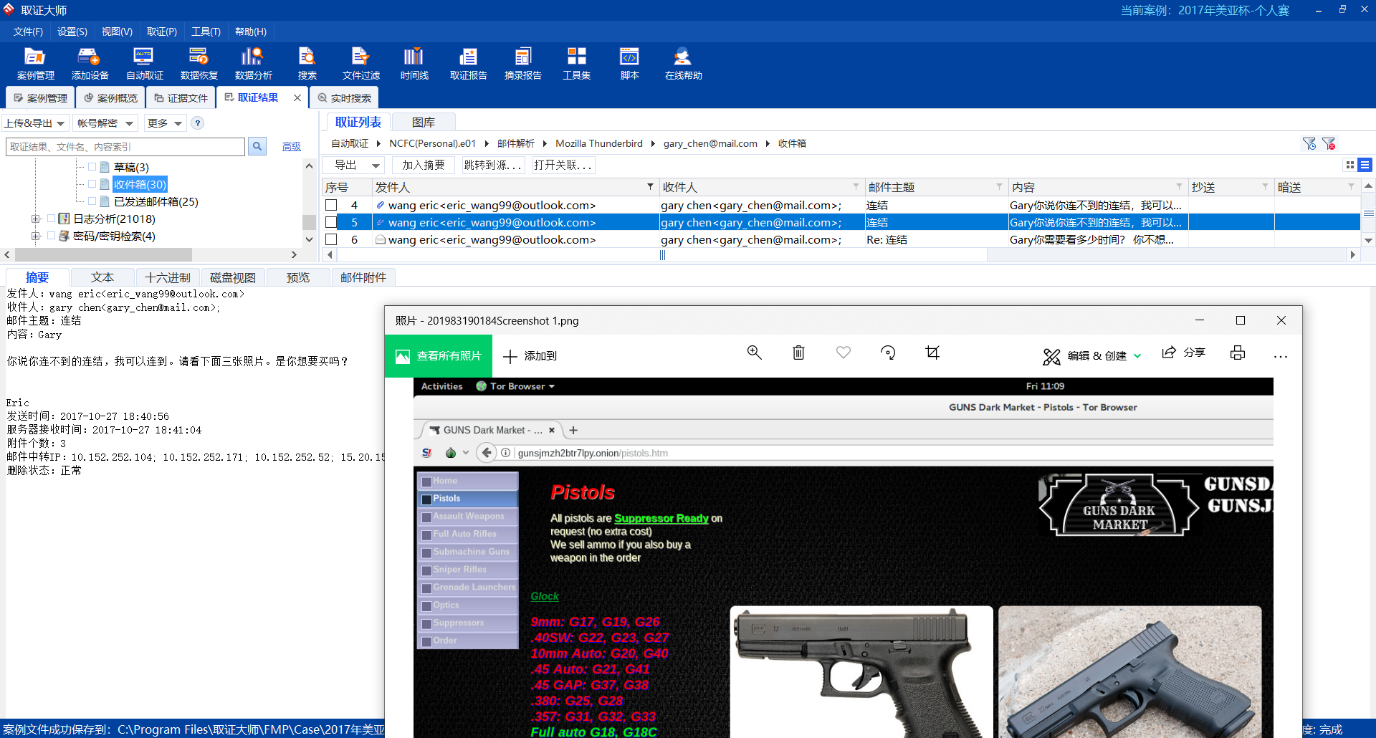Switch to the 图库 gallery tab
Image resolution: width=1376 pixels, height=738 pixels.
point(423,122)
